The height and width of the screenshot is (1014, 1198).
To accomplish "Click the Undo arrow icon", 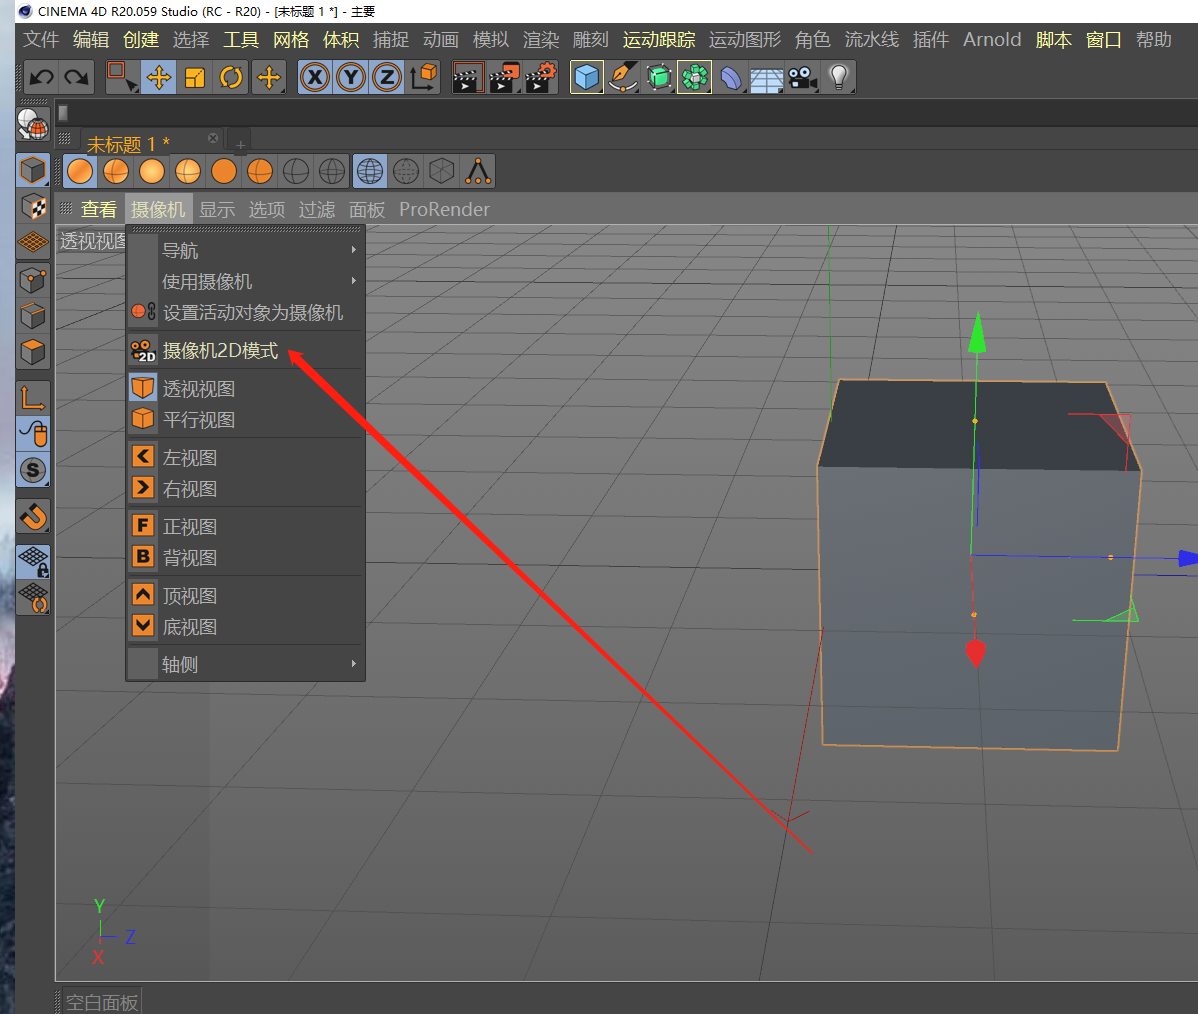I will [41, 77].
